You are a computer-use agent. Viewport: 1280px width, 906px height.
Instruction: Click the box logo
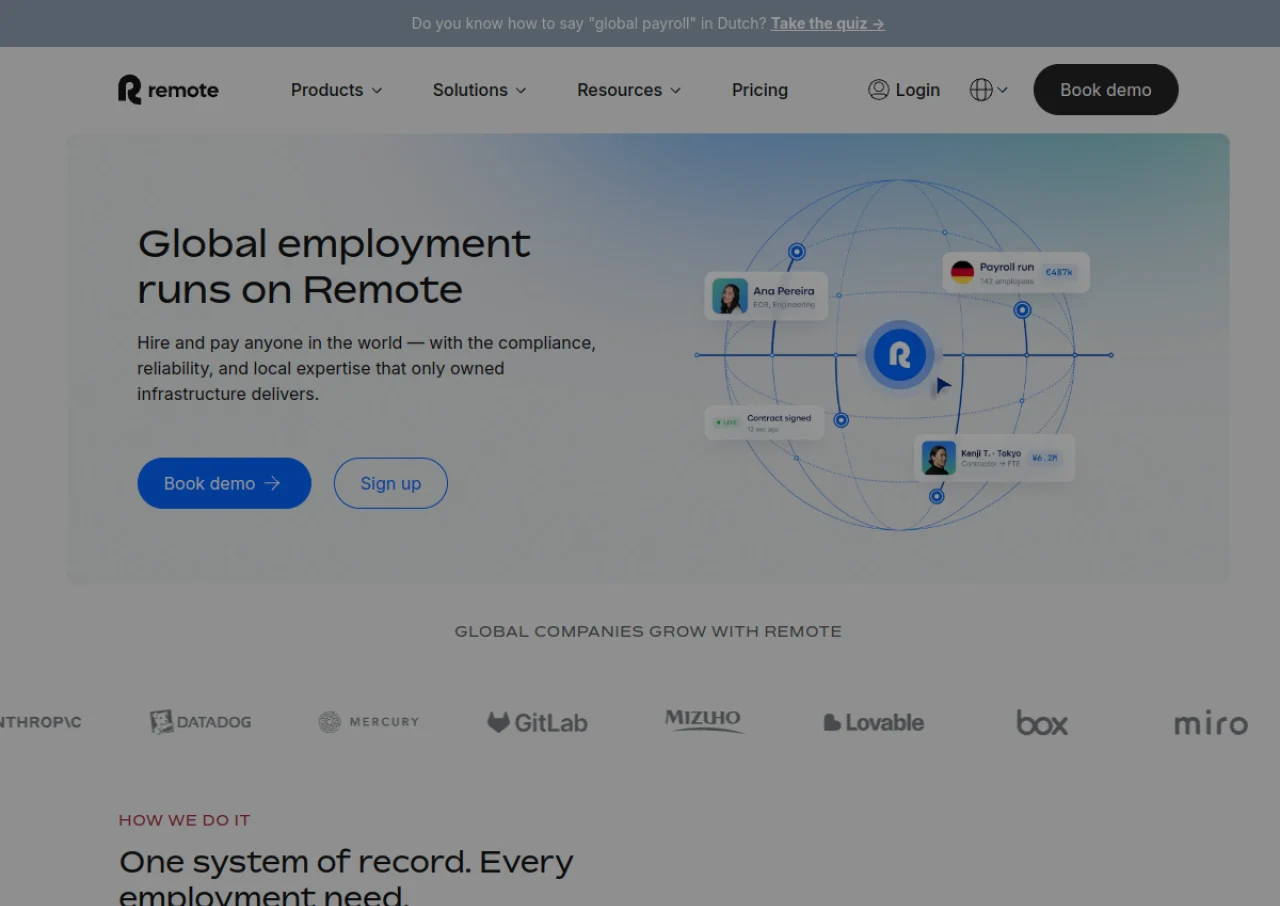pyautogui.click(x=1042, y=722)
